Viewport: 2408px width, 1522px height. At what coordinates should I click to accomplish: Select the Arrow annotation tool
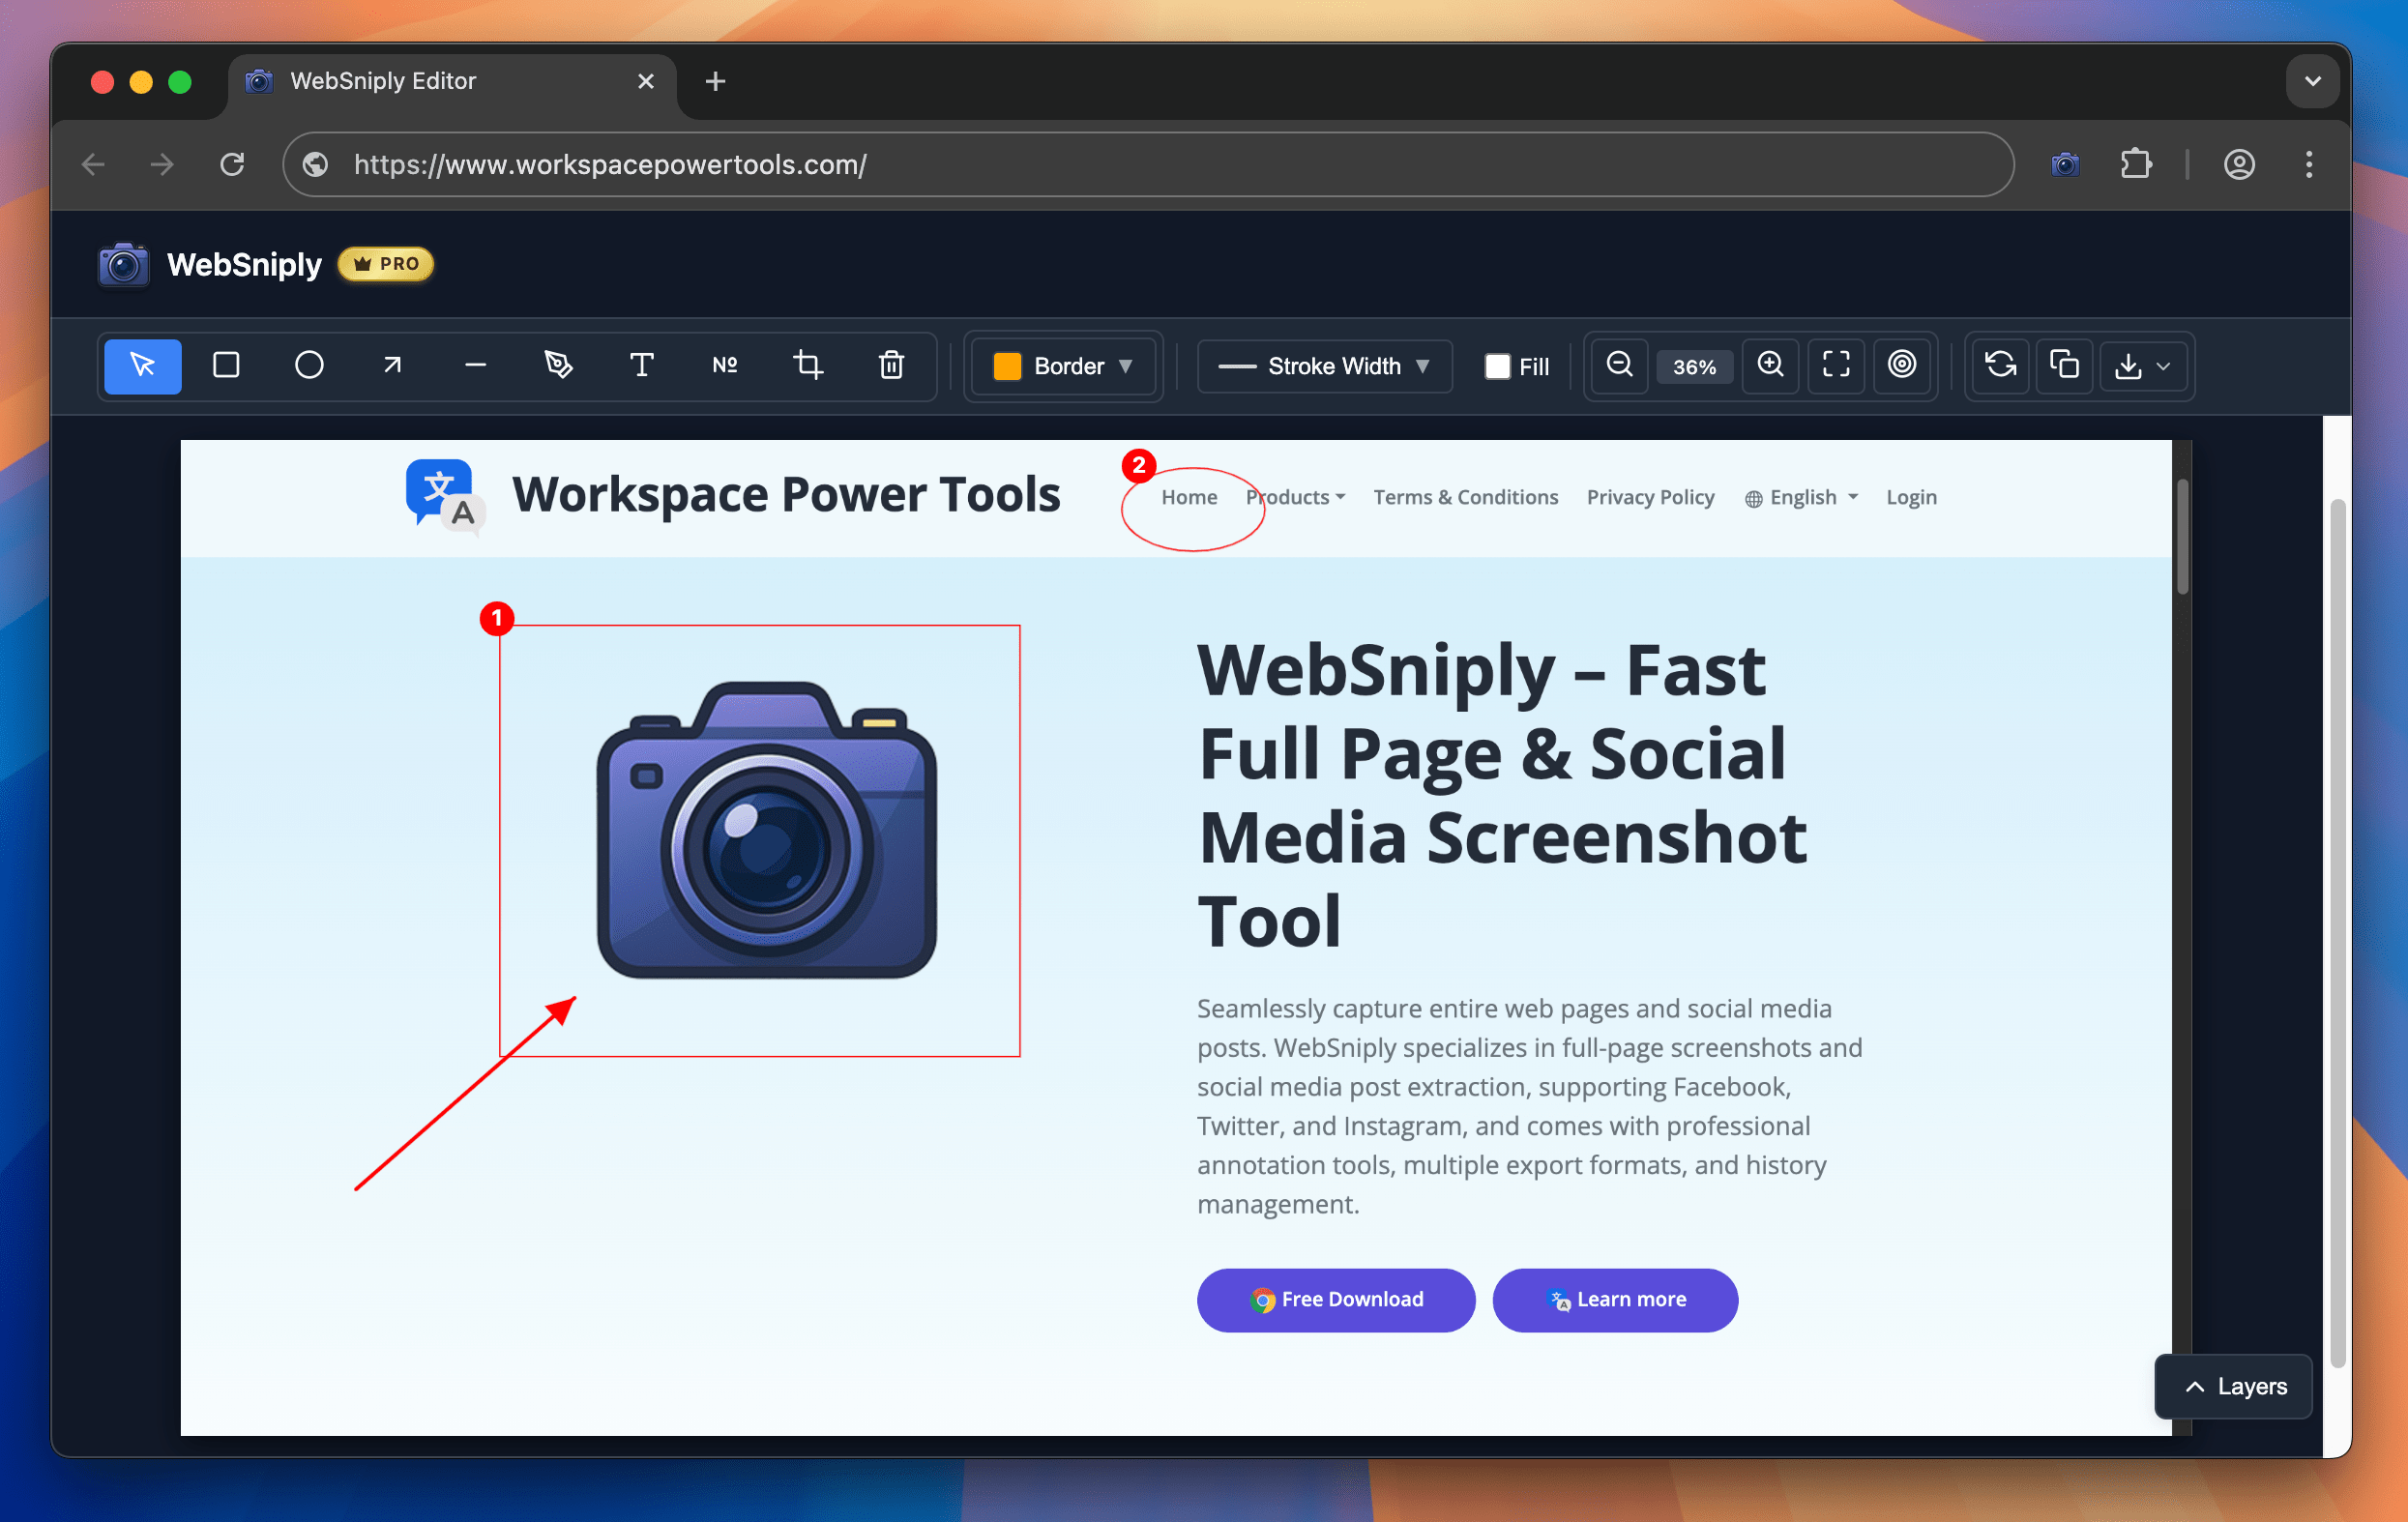coord(392,365)
